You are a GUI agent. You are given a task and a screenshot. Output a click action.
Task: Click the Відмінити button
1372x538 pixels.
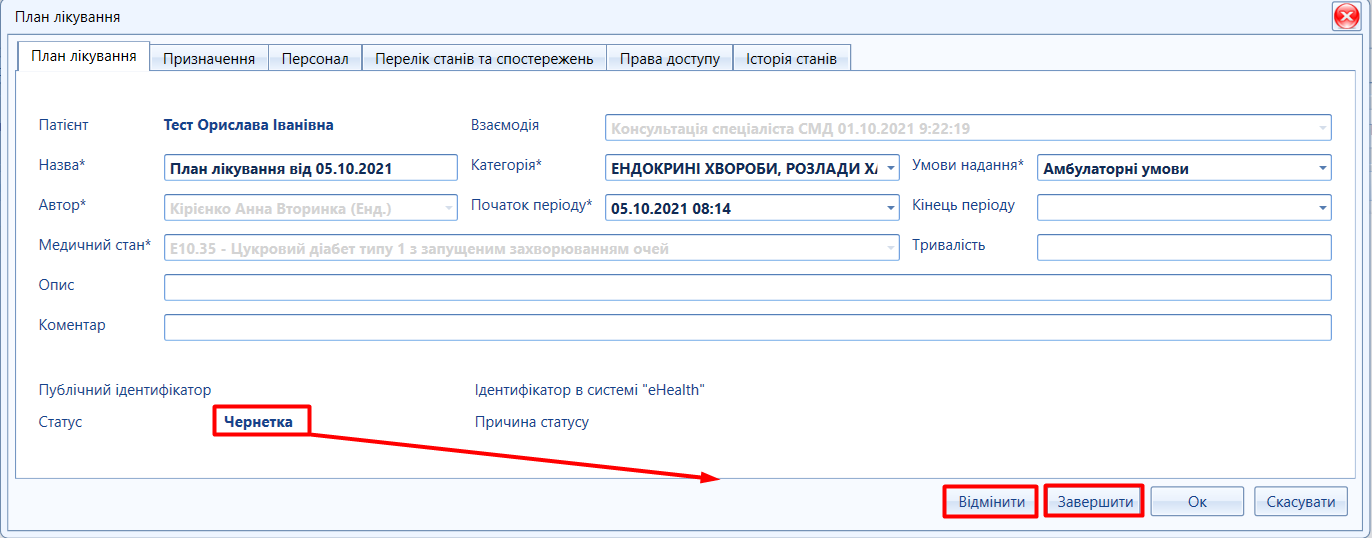point(991,501)
